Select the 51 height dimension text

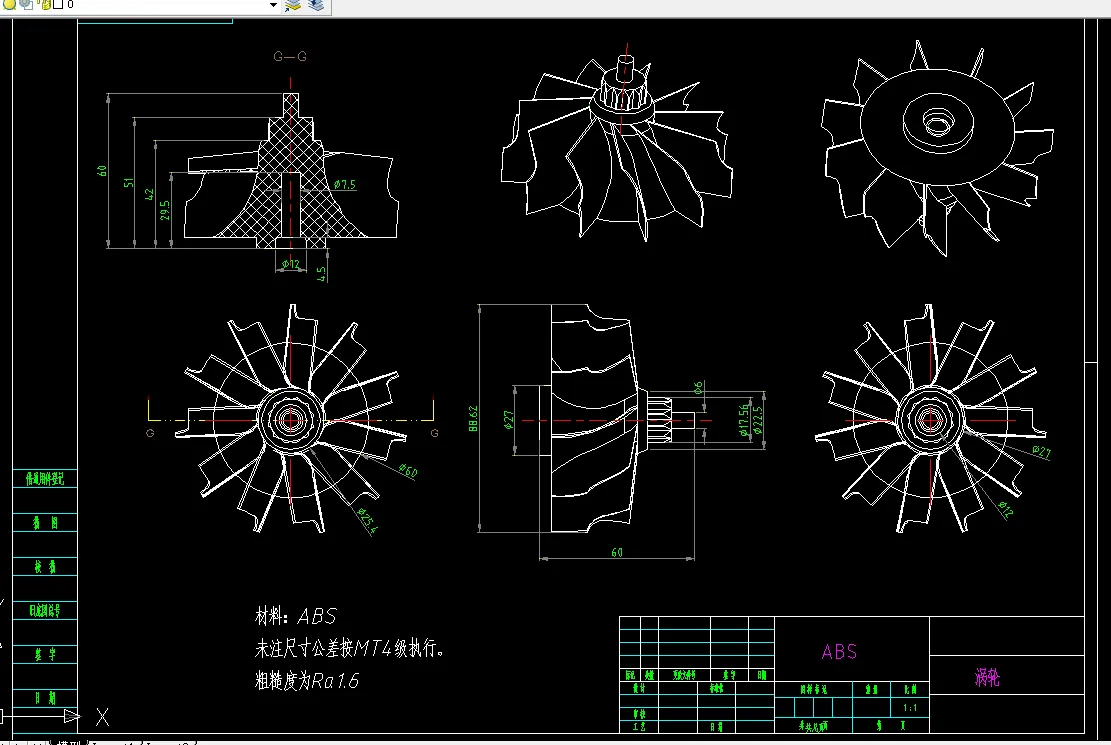click(x=128, y=182)
